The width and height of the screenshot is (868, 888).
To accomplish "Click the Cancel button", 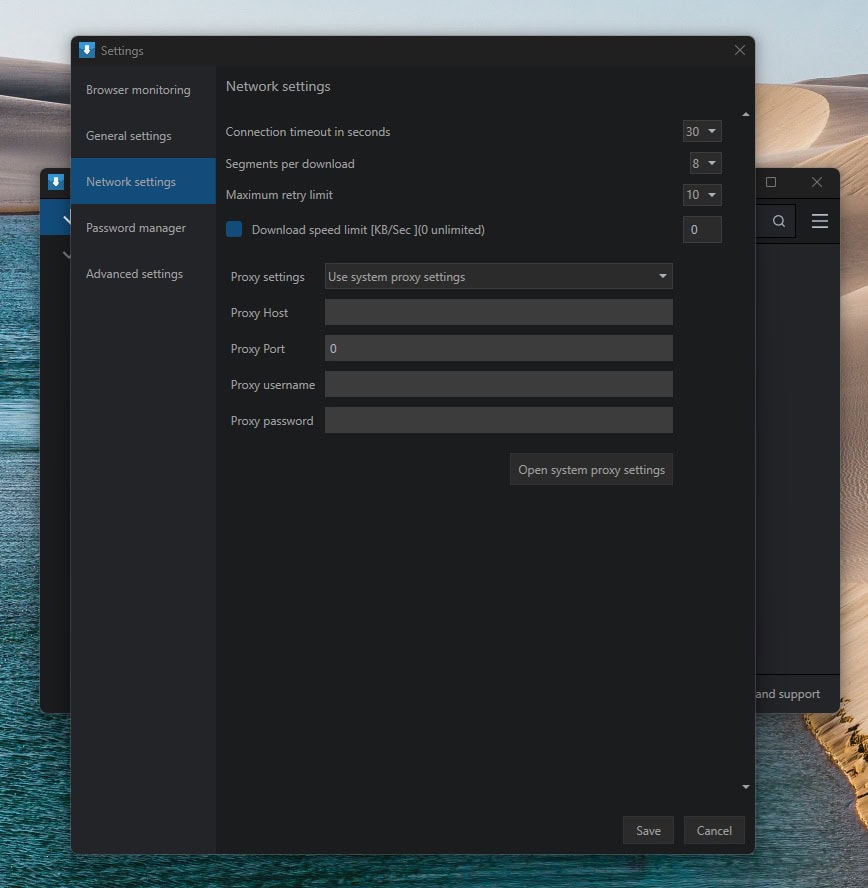I will tap(714, 830).
